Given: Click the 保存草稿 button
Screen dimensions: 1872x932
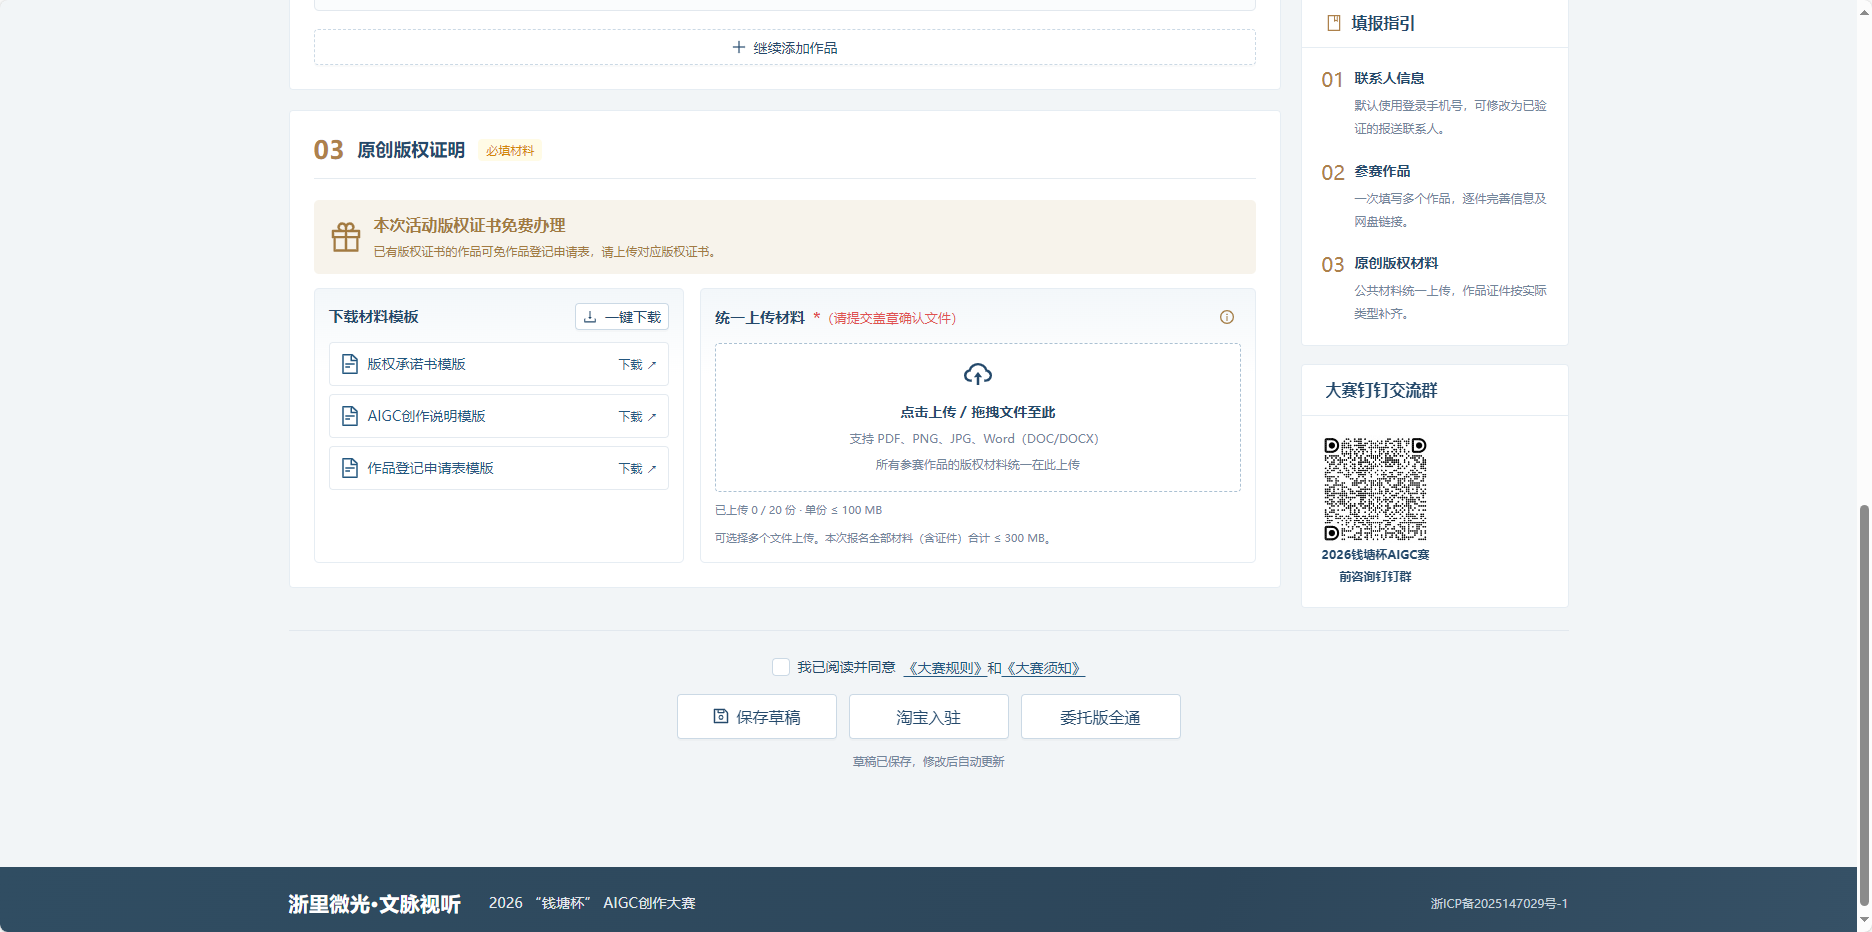Looking at the screenshot, I should (757, 717).
